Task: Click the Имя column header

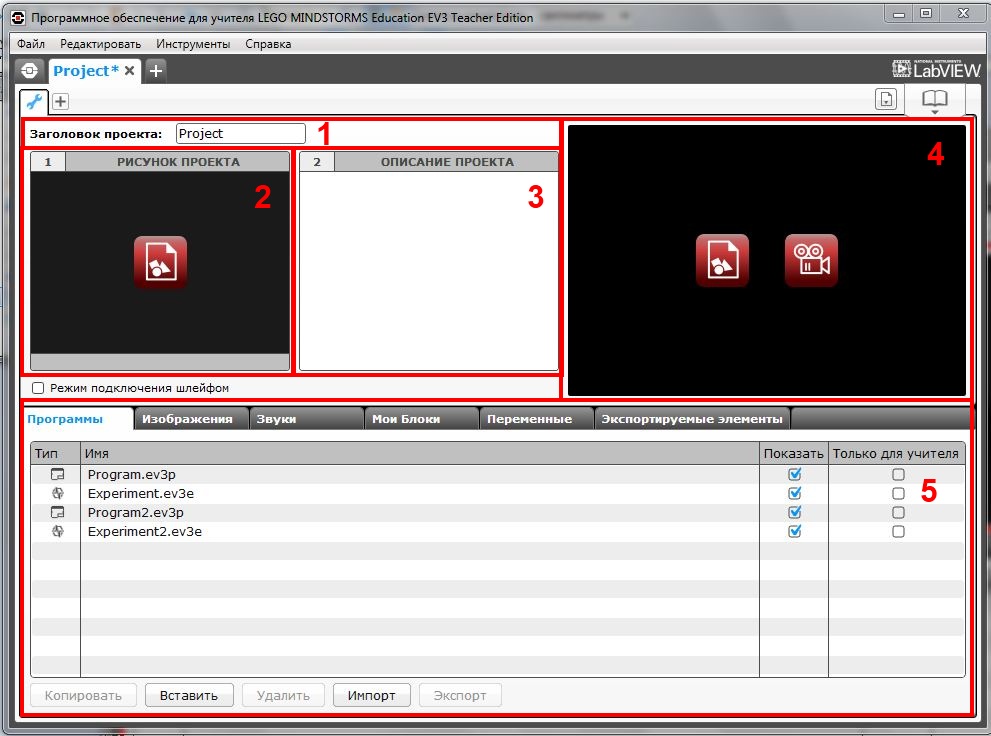Action: click(x=420, y=454)
